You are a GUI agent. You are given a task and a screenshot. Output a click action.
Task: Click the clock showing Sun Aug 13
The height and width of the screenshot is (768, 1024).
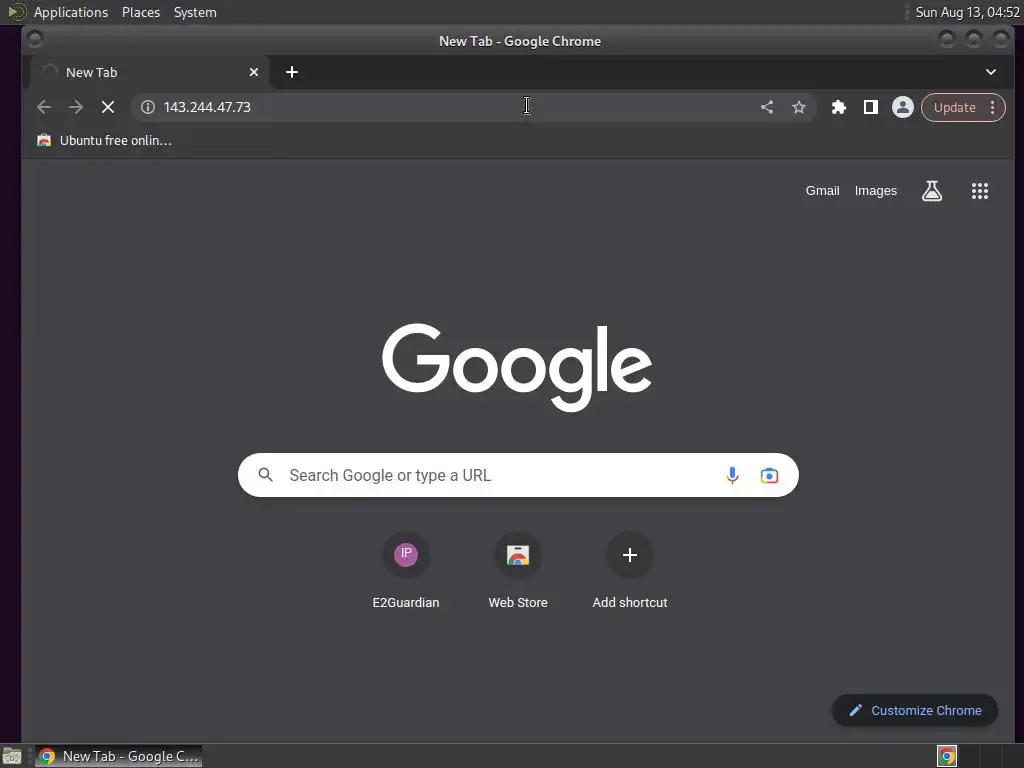click(x=967, y=12)
